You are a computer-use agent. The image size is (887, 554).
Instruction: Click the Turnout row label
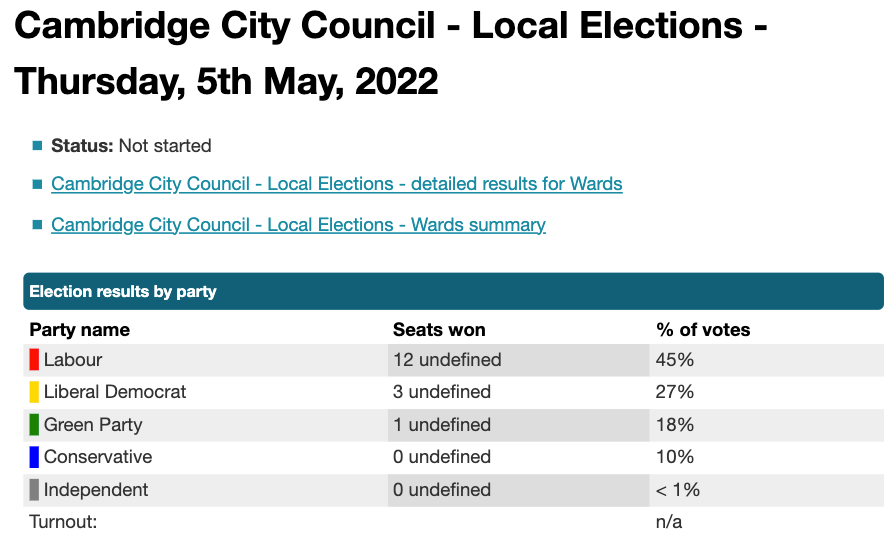[63, 522]
